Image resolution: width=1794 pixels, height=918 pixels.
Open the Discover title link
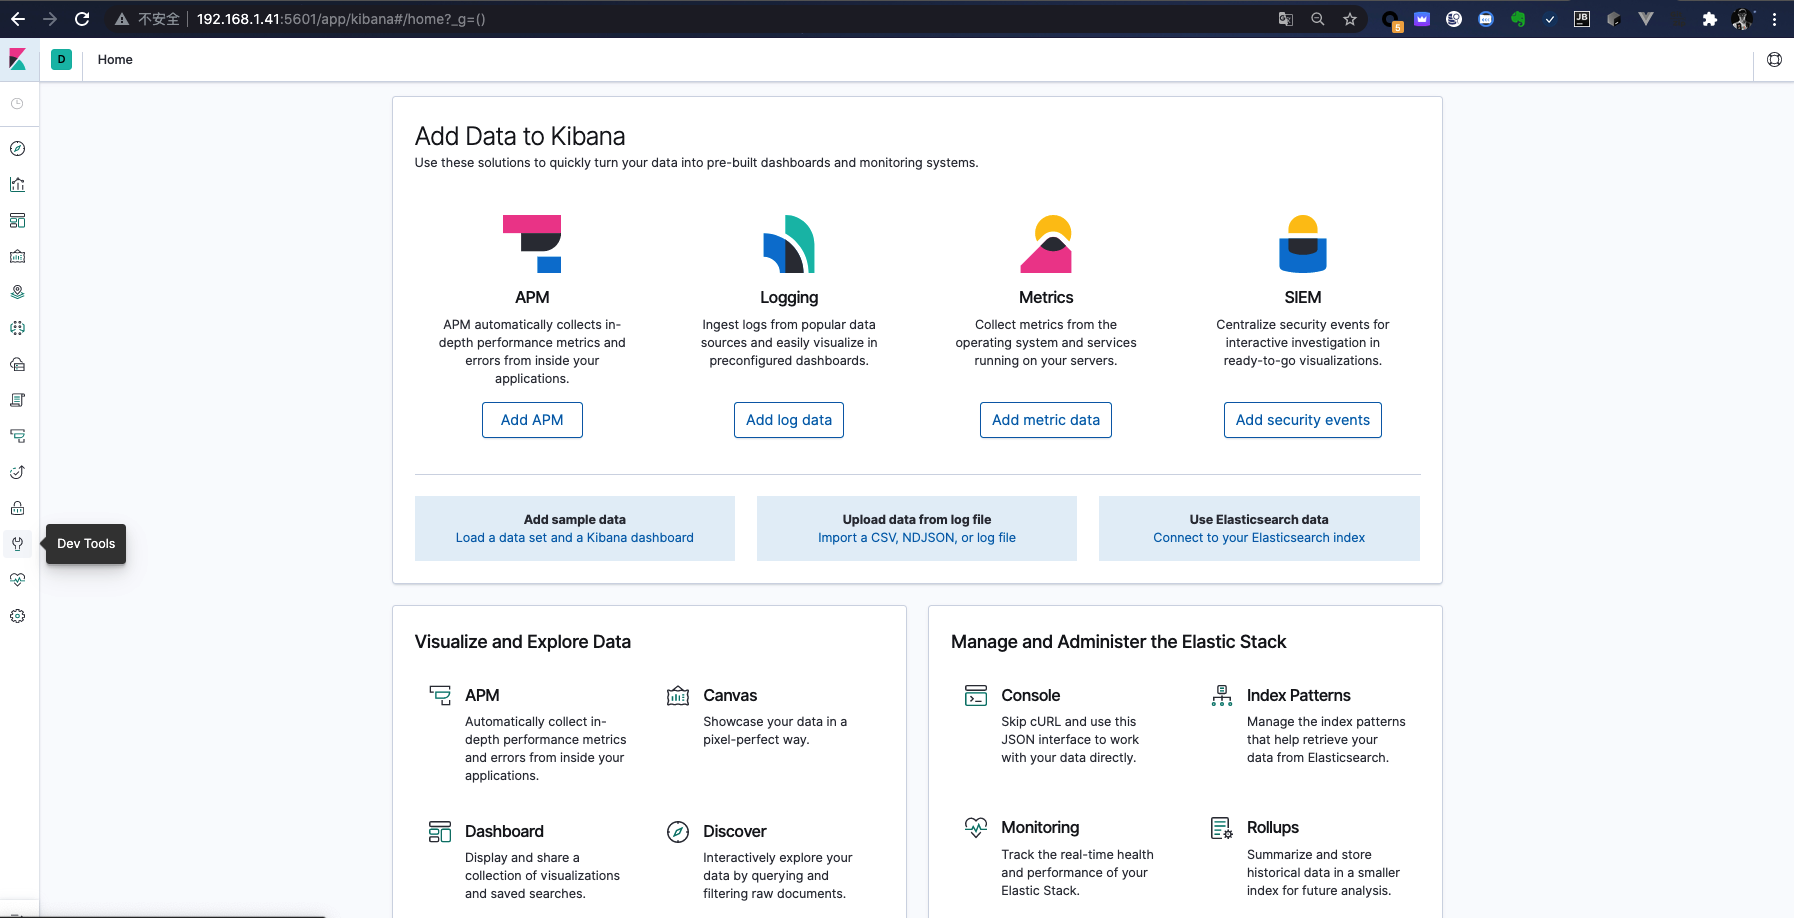tap(735, 831)
